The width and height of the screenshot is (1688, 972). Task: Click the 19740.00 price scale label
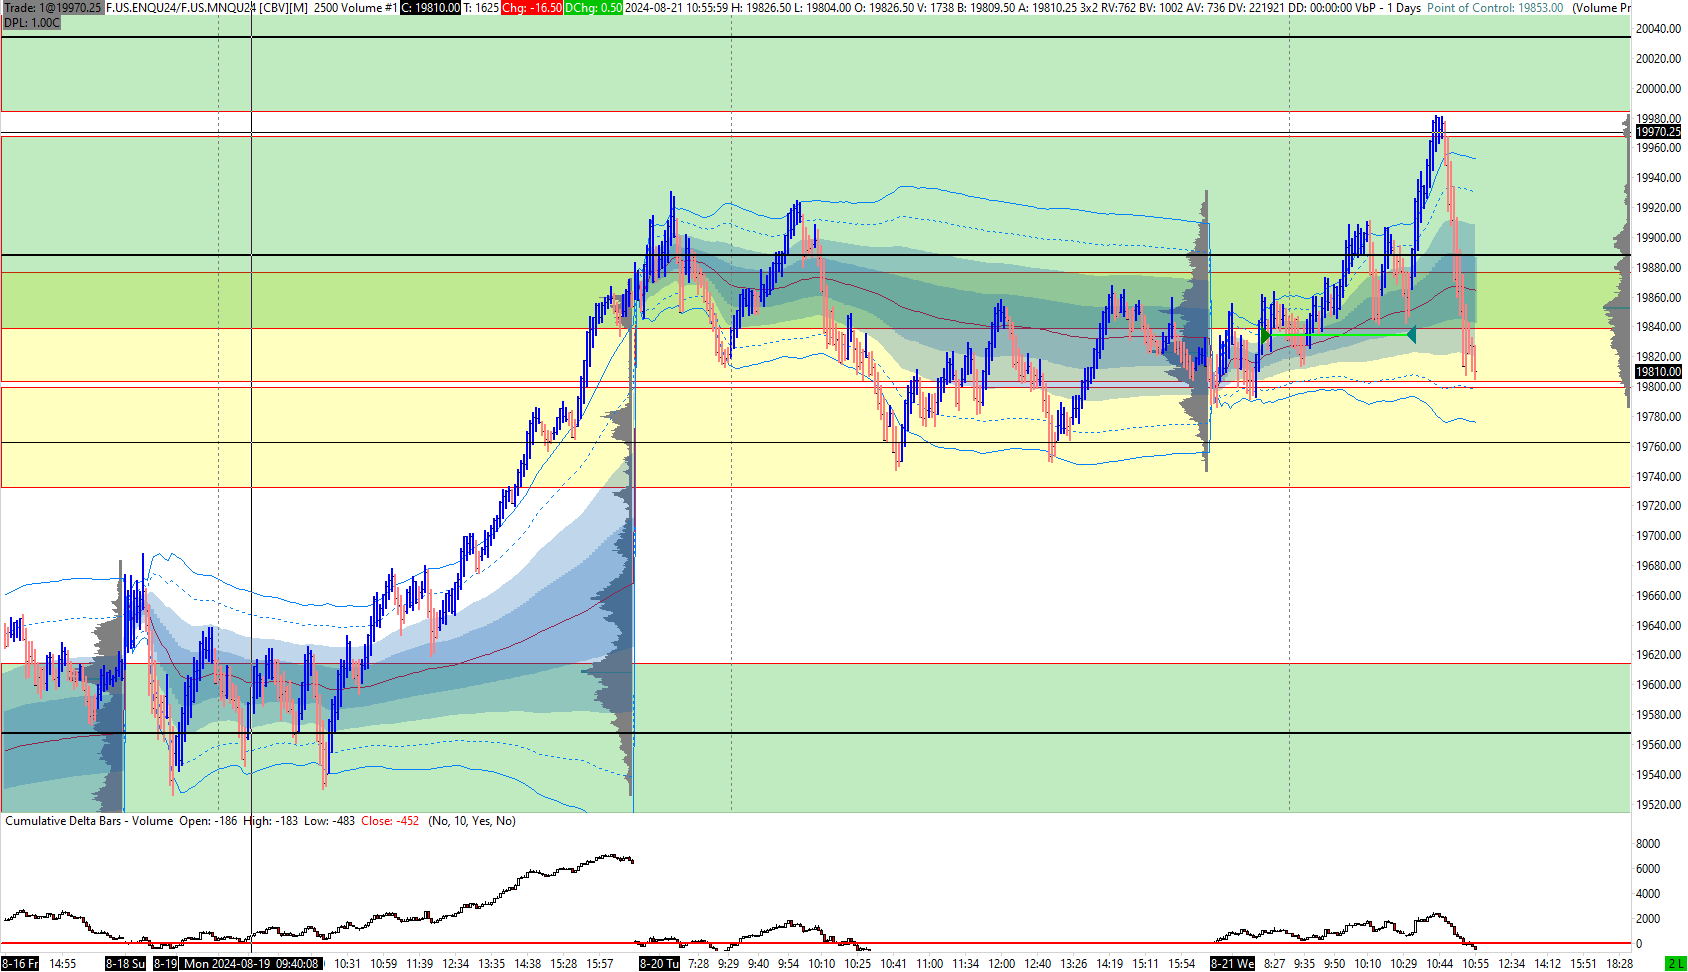(1658, 477)
